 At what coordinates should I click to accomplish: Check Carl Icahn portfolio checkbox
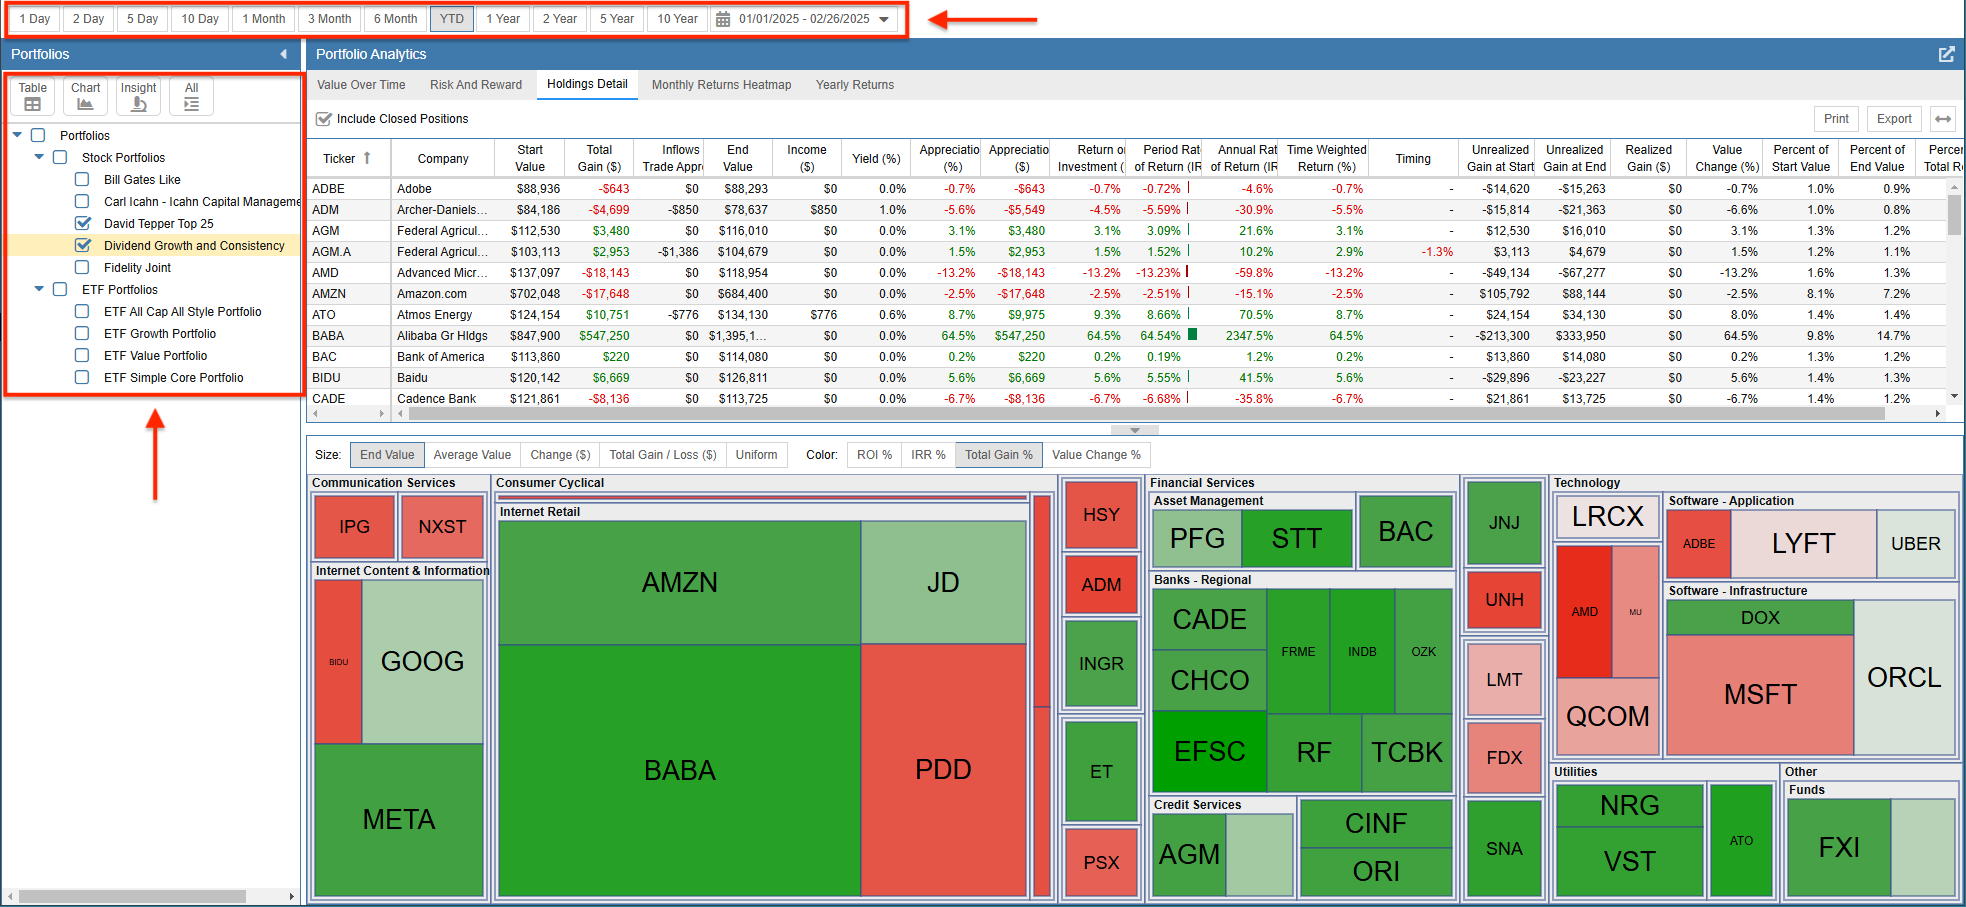82,201
